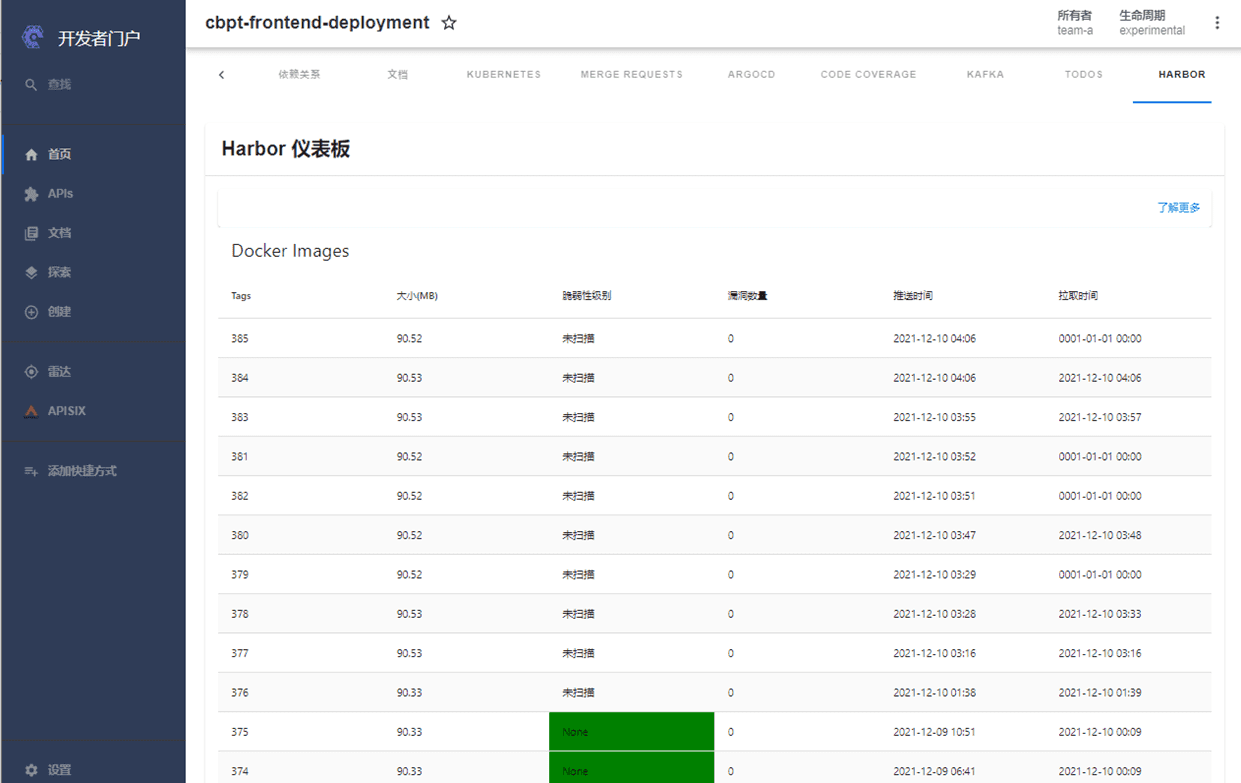Star the cbpt-frontend-deployment entity

[449, 22]
